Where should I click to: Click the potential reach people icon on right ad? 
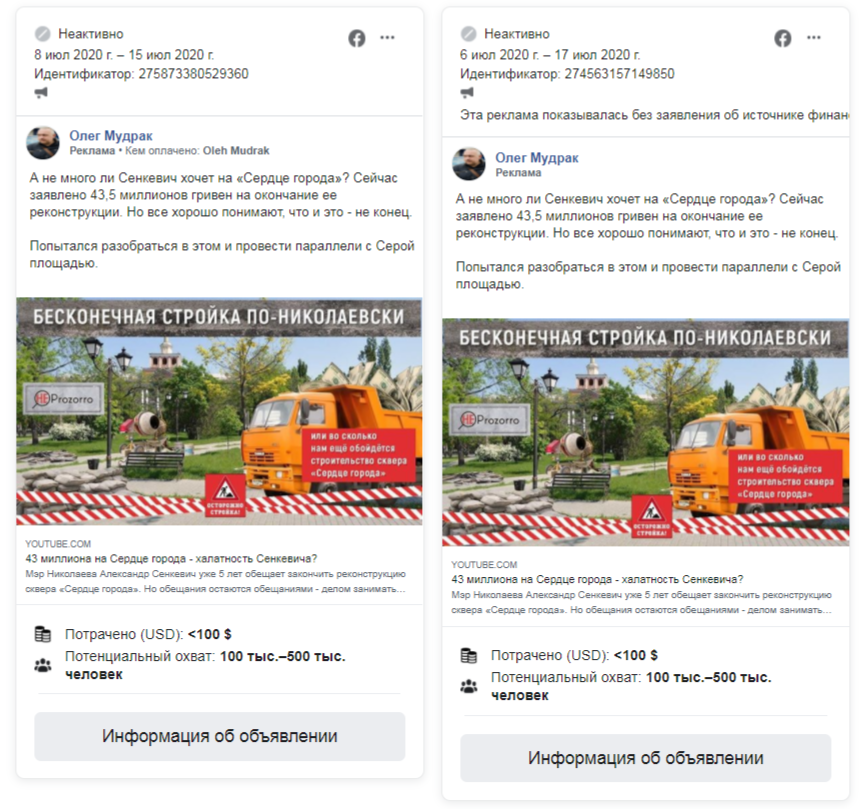click(x=468, y=686)
